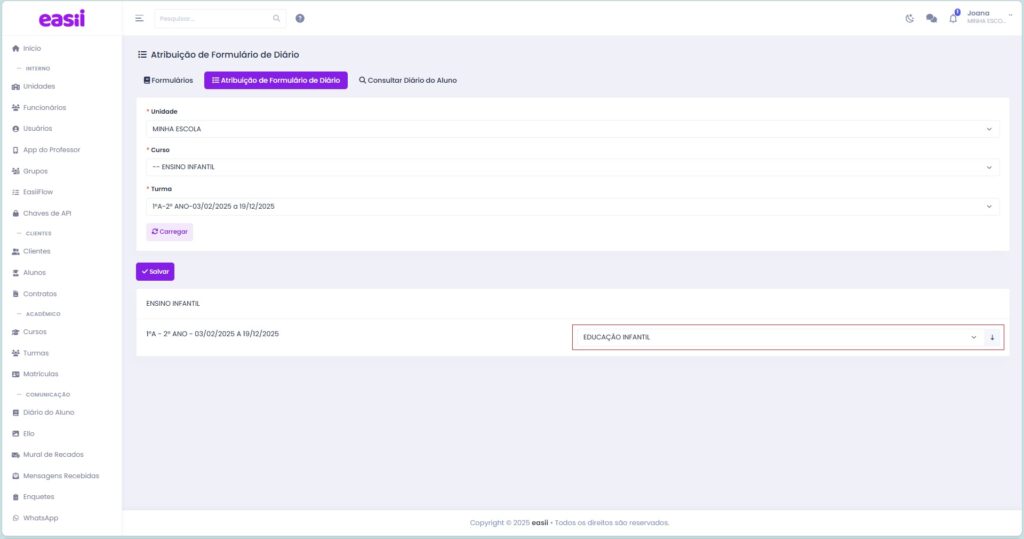
Task: Open the Curso dropdown
Action: (x=572, y=167)
